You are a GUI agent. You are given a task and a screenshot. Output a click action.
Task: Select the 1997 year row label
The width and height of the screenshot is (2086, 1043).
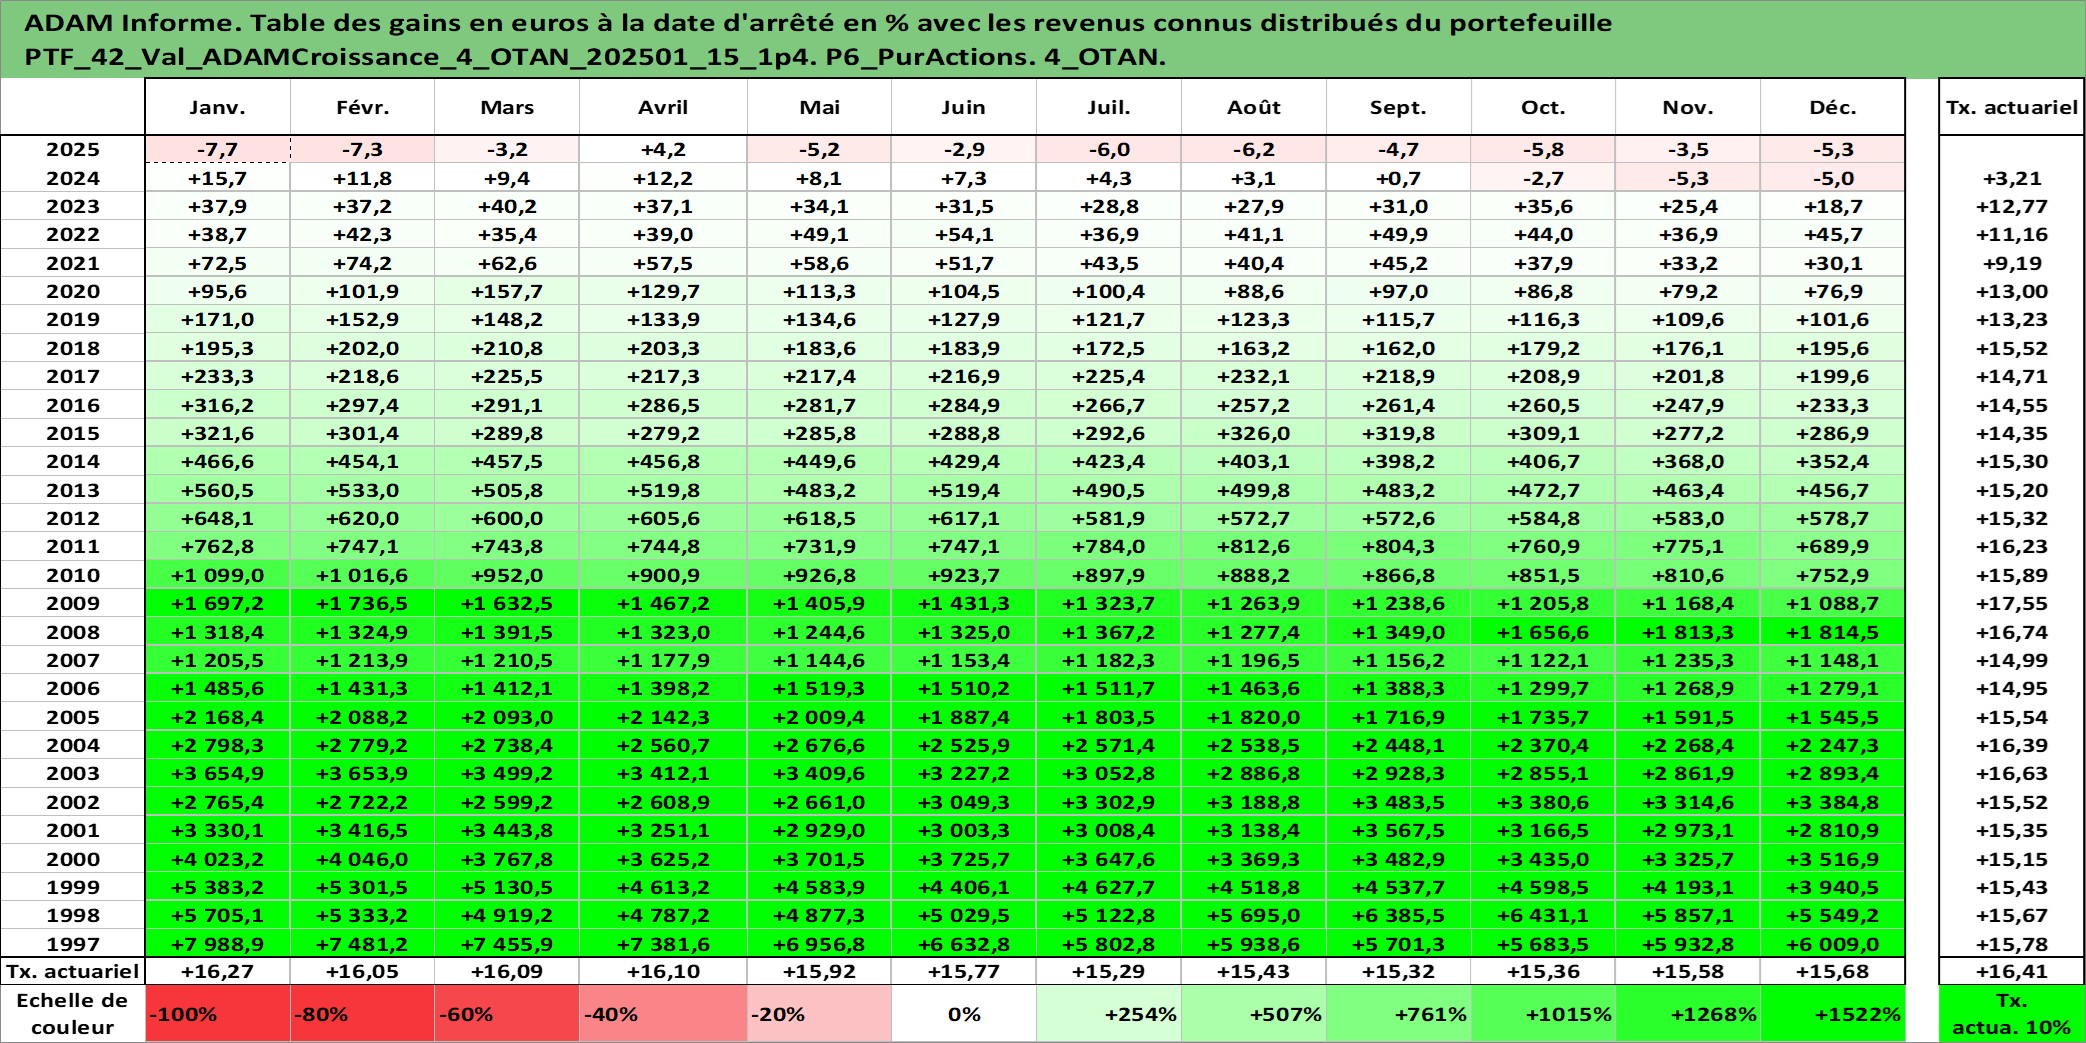pos(73,944)
